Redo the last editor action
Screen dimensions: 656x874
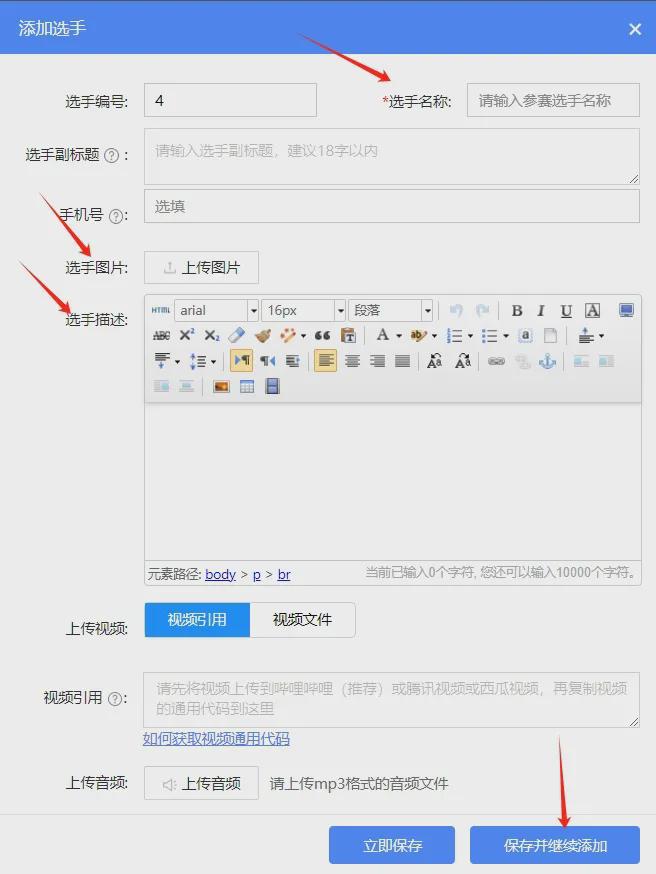(x=482, y=310)
